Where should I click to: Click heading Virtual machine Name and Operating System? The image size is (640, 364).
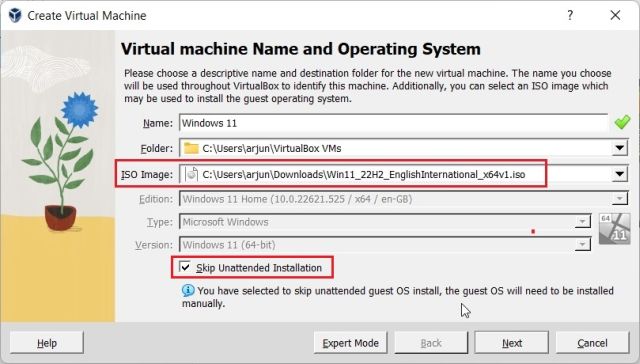click(x=301, y=49)
